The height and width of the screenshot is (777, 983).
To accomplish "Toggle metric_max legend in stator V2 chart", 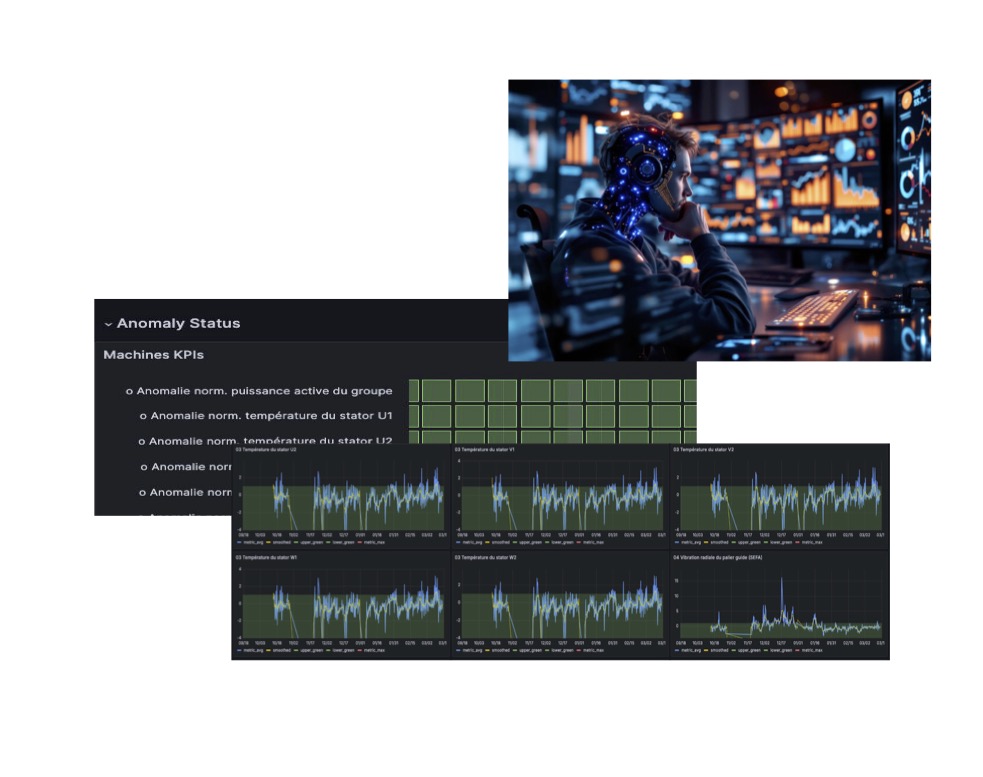I will 809,542.
